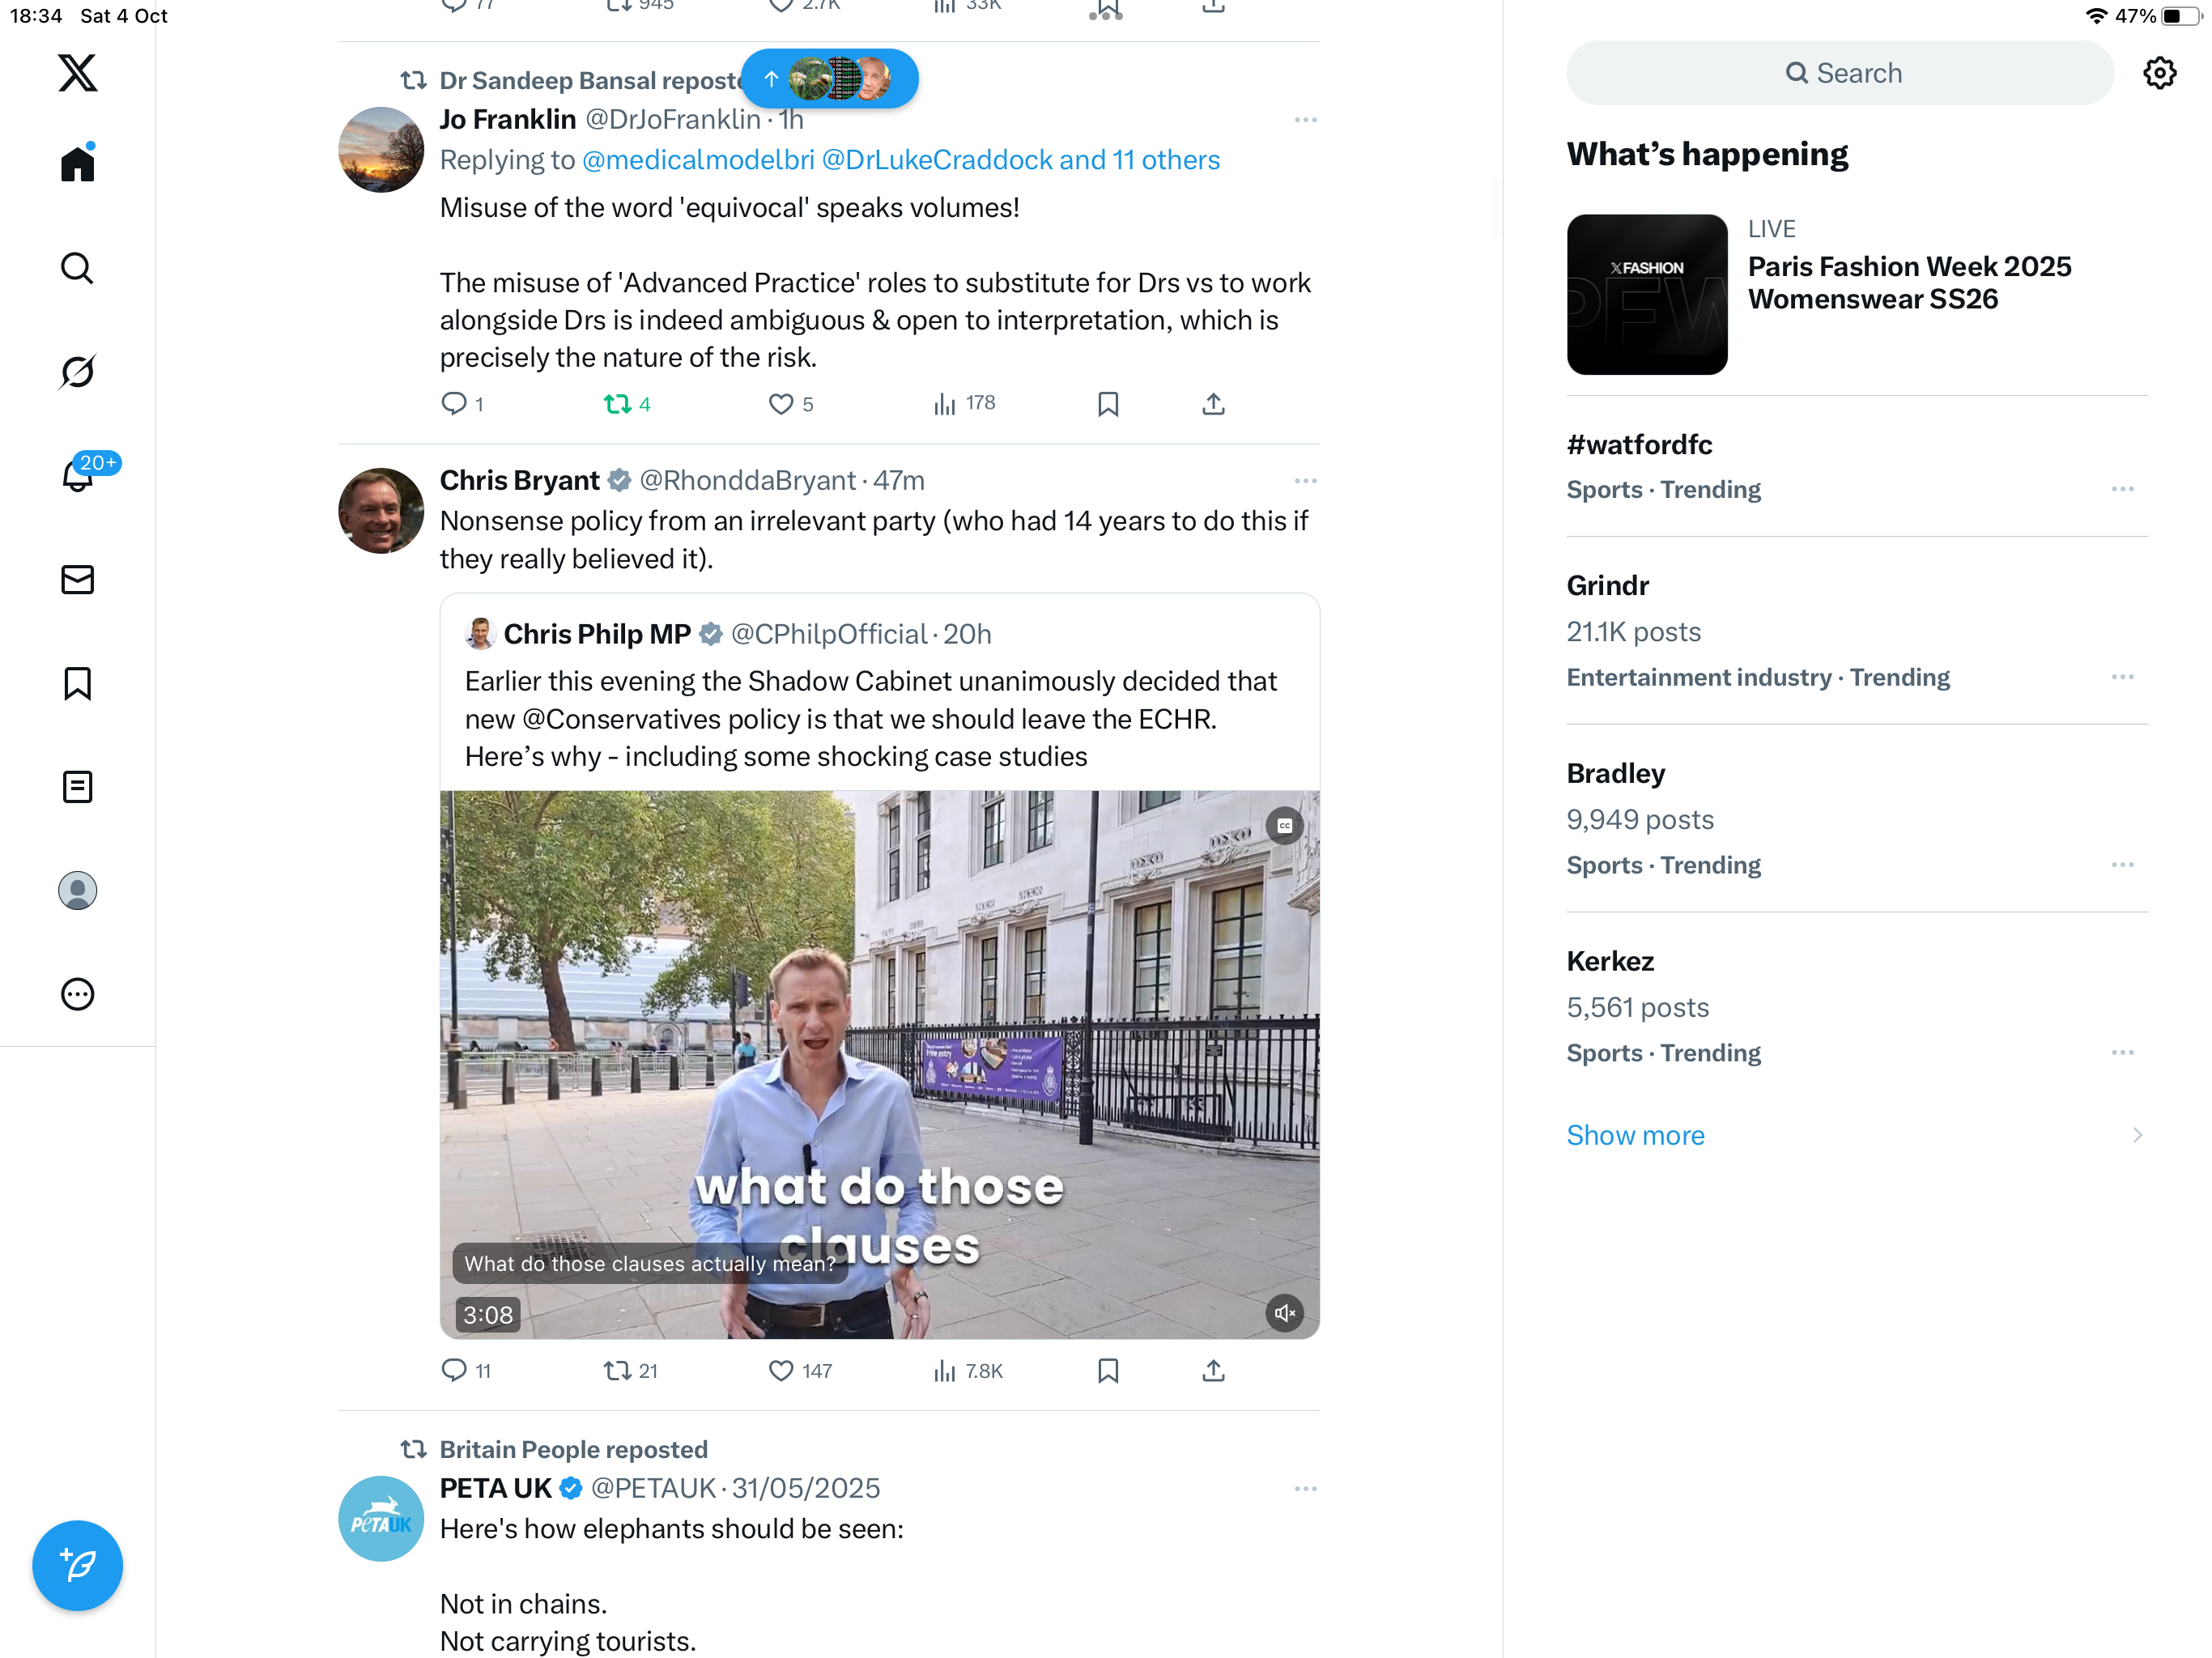Click the Search input field
Viewport: 2212px width, 1658px height.
(x=1839, y=73)
